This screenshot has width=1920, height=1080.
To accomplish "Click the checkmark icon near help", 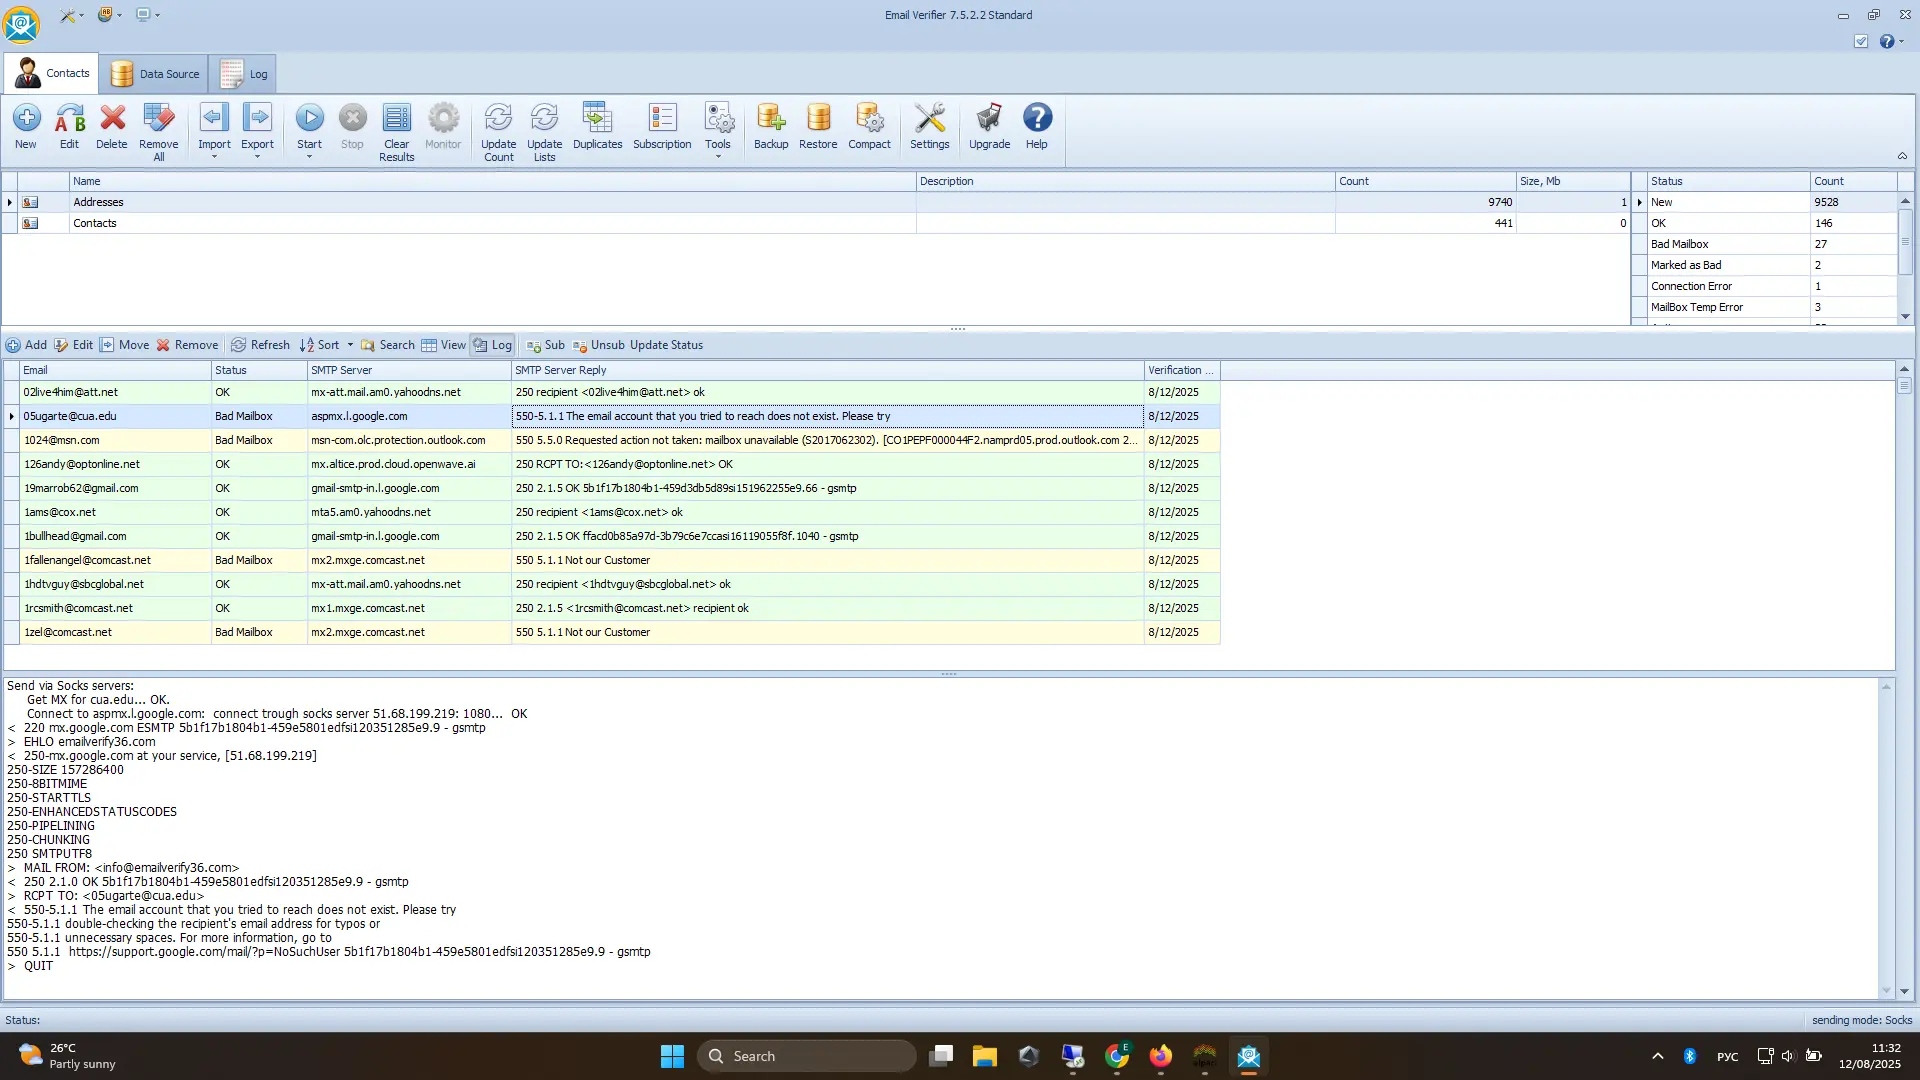I will pyautogui.click(x=1861, y=41).
